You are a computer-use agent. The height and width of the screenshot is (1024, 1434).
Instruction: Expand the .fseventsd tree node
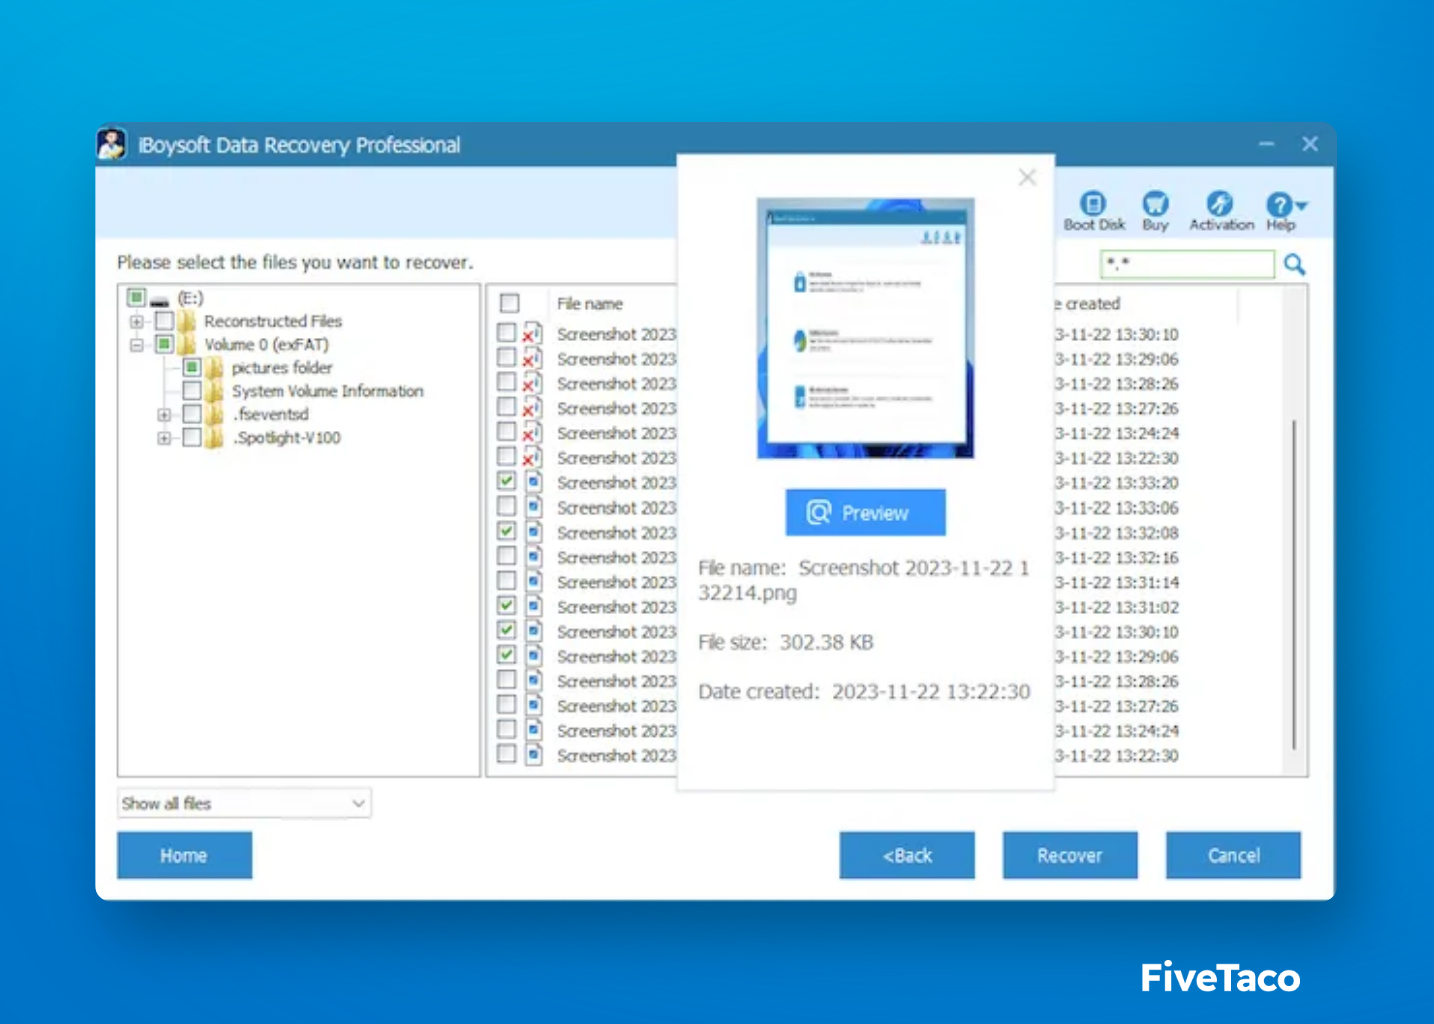coord(164,415)
